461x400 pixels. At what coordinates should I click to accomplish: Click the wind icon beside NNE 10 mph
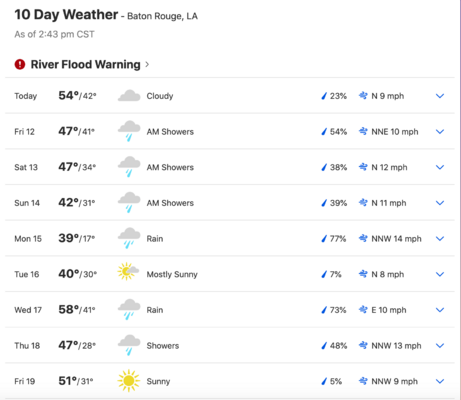[x=363, y=131]
